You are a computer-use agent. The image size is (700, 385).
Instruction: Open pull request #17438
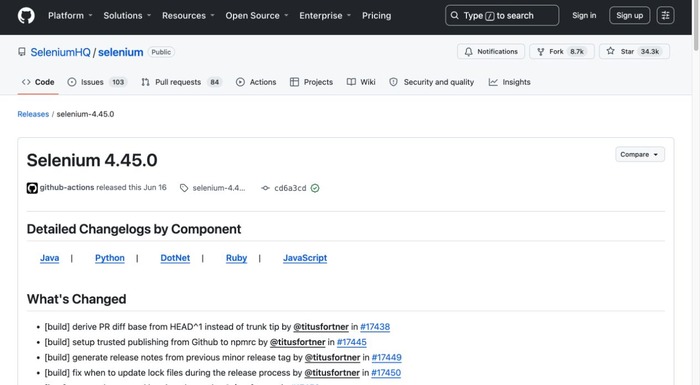(375, 327)
